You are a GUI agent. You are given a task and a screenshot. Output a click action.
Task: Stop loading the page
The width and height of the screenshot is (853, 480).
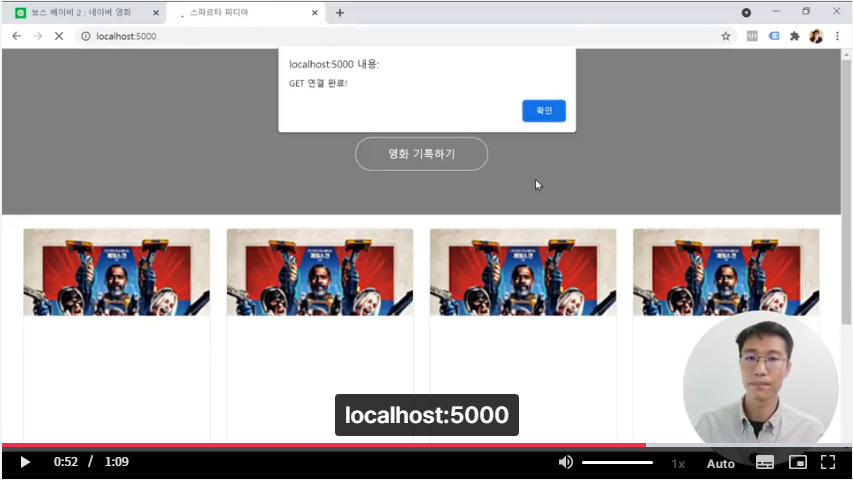[x=59, y=36]
